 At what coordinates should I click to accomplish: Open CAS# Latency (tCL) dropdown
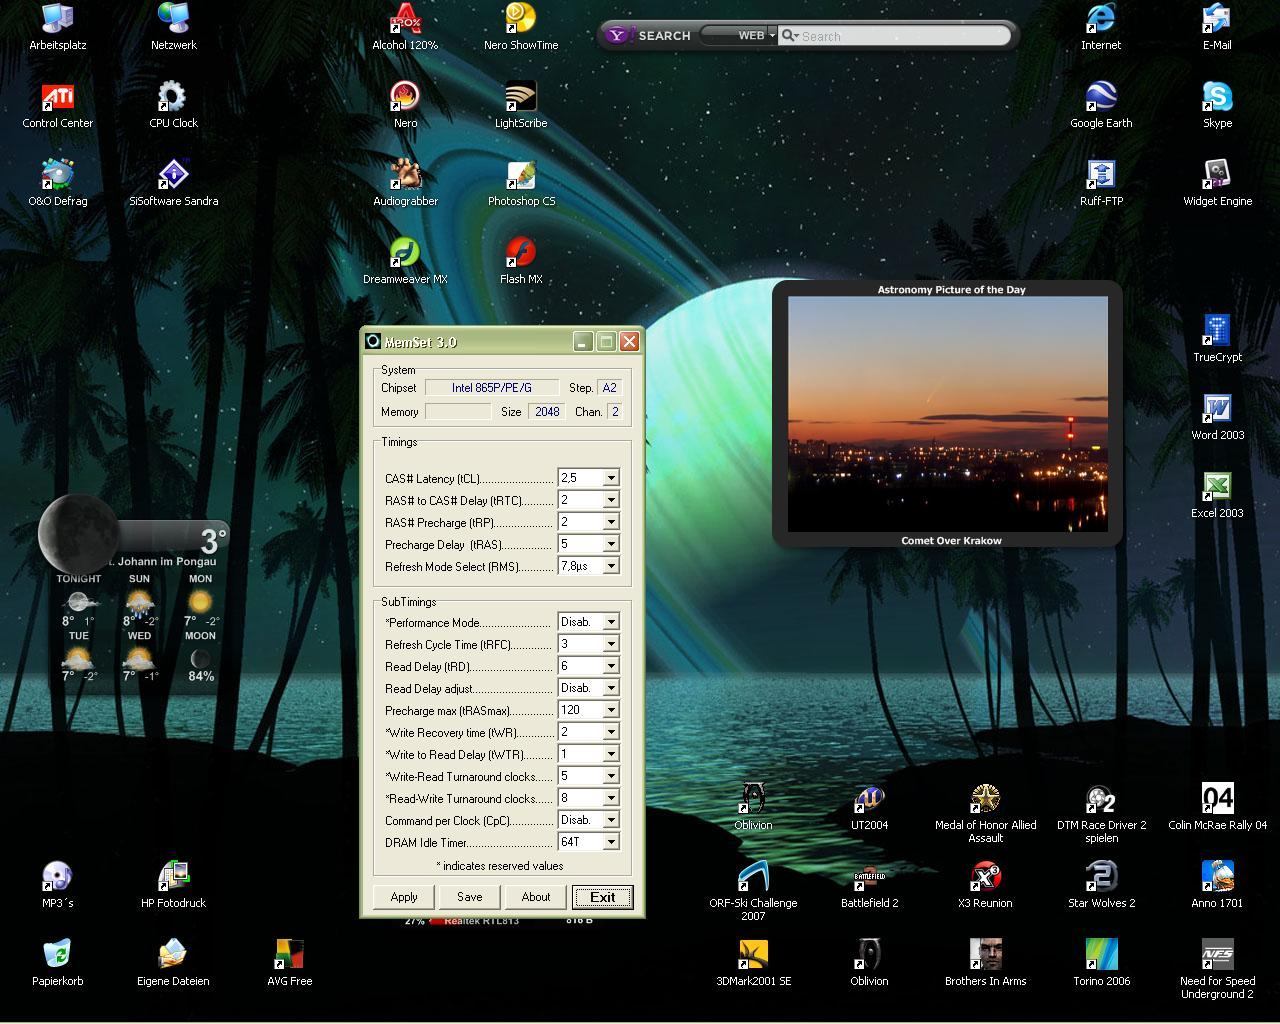click(x=611, y=478)
